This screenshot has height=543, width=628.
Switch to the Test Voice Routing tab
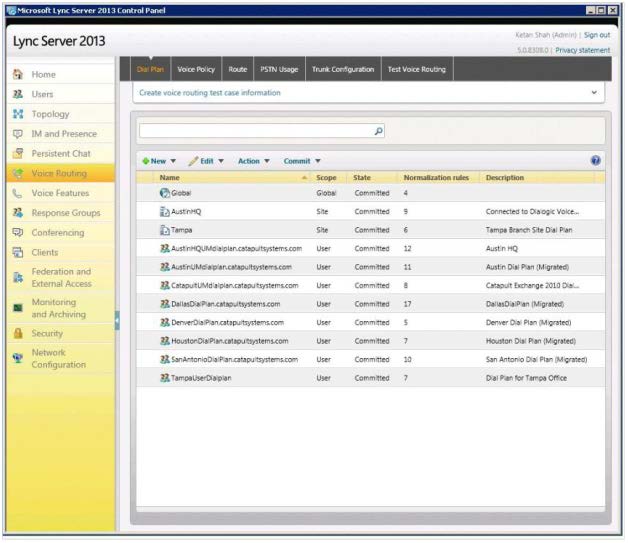pos(417,69)
